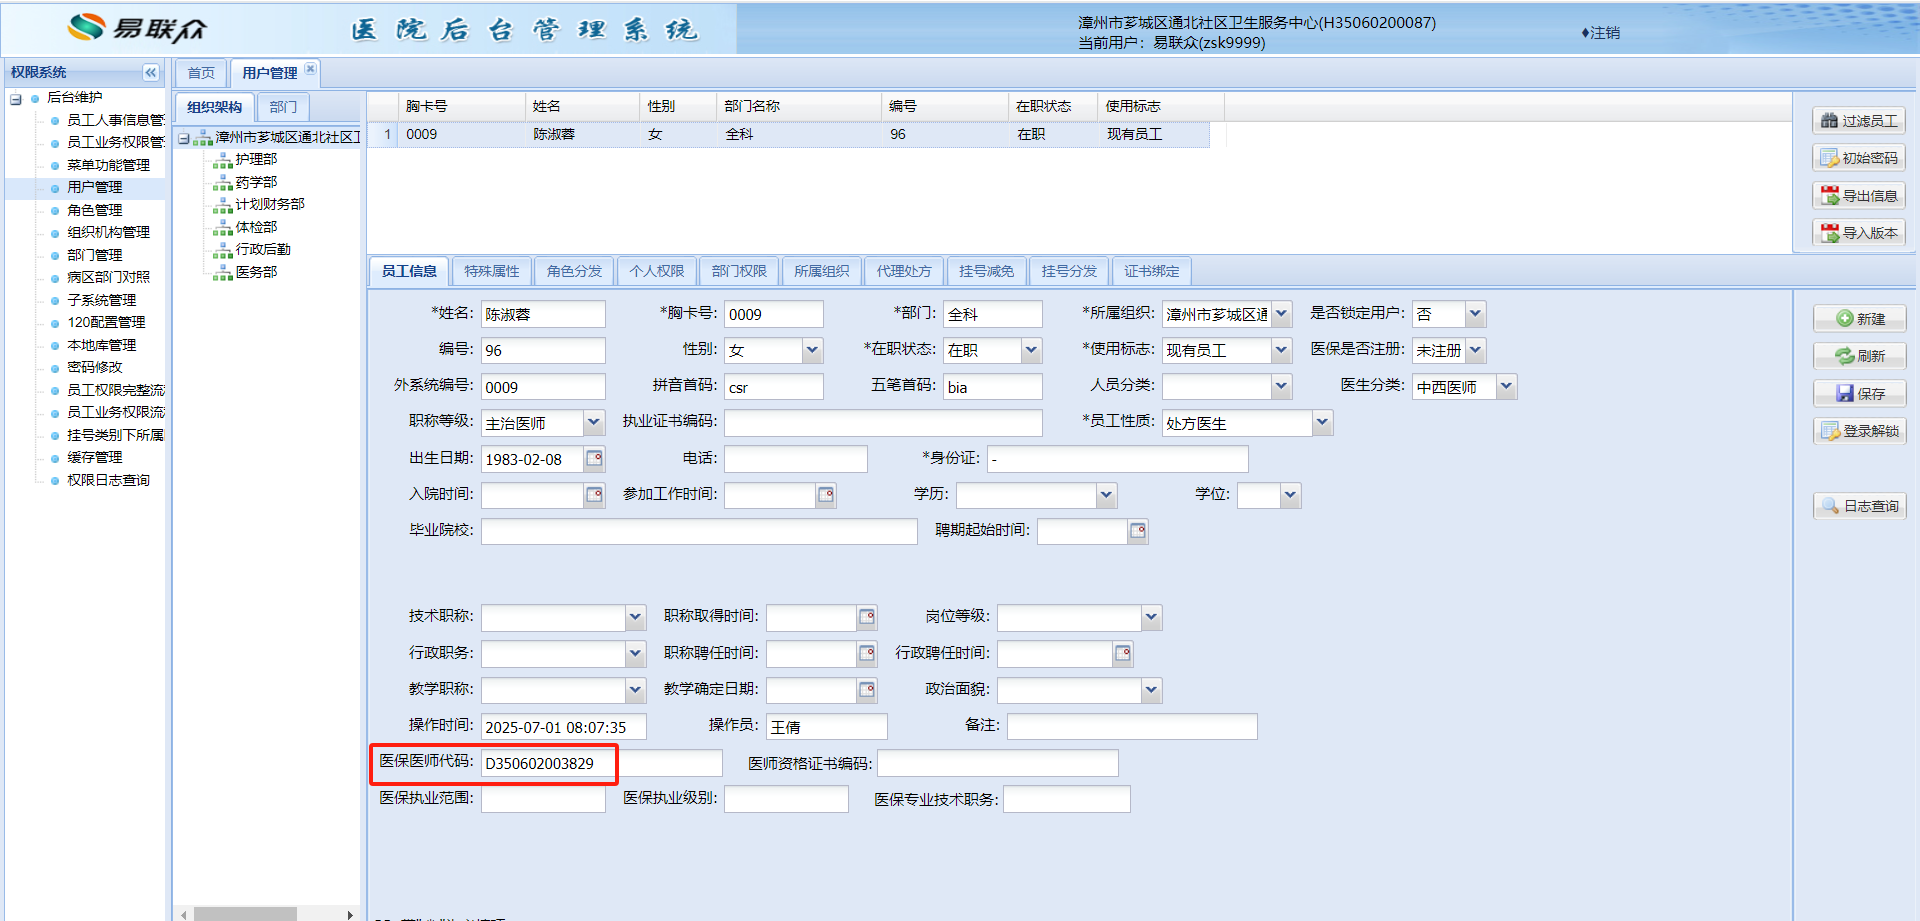Open the 医生分类 dropdown
The height and width of the screenshot is (921, 1920).
click(x=1507, y=387)
